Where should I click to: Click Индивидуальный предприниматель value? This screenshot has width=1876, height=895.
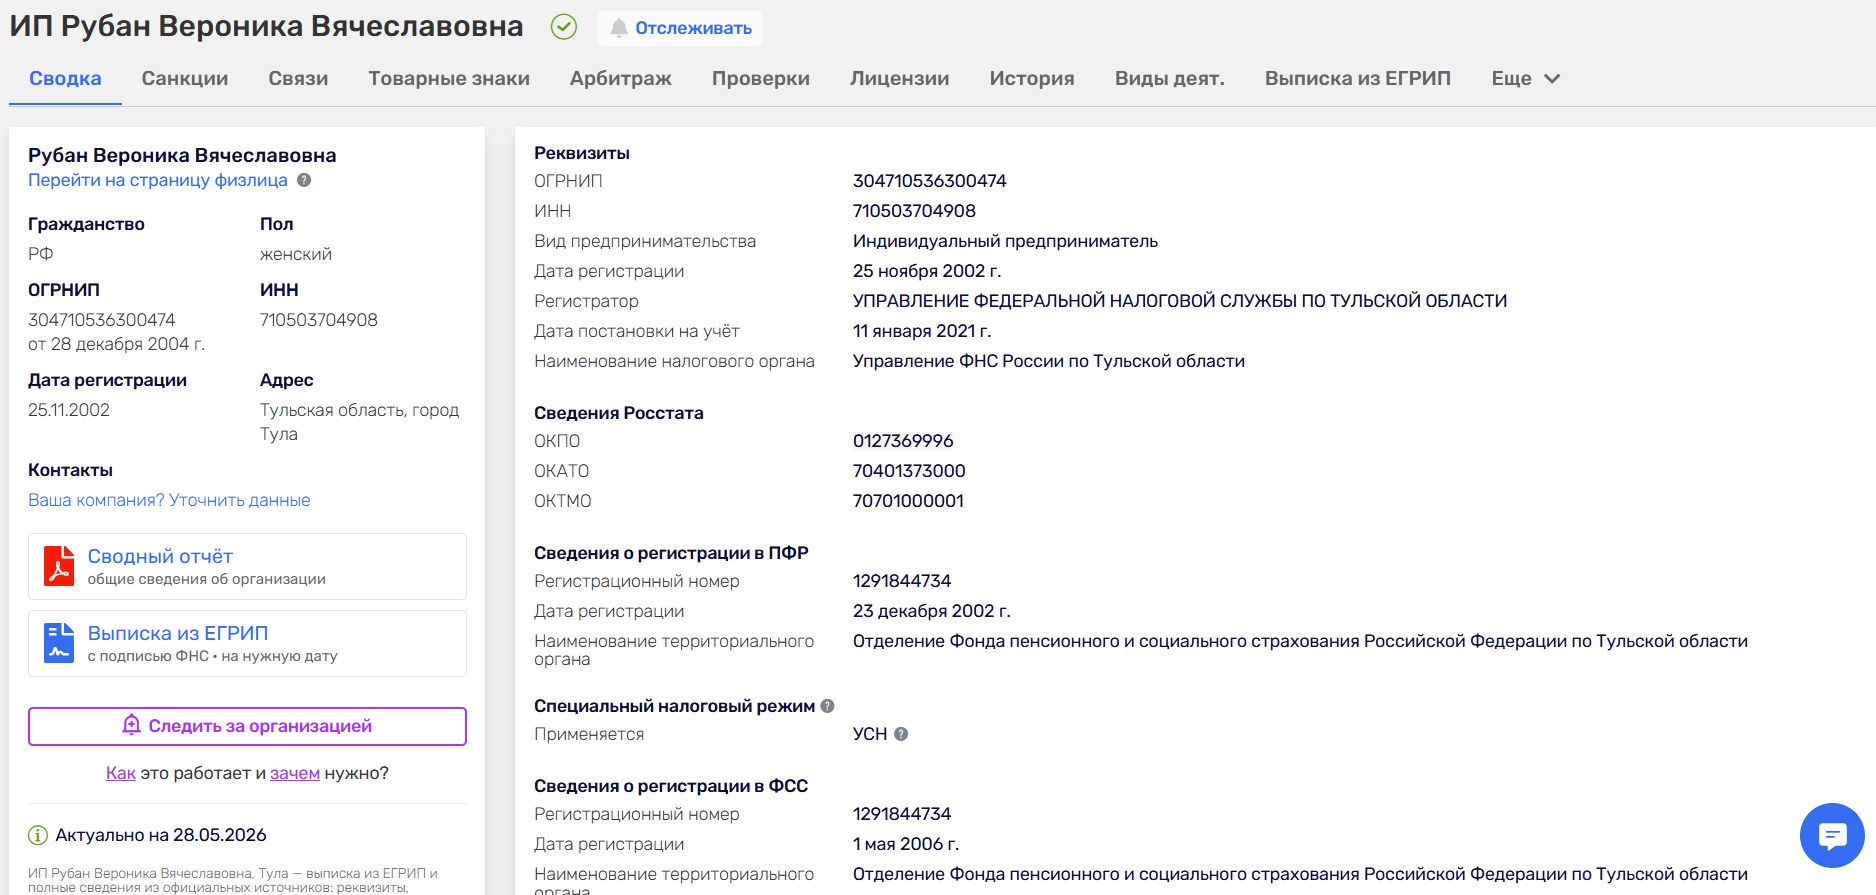pos(1005,241)
